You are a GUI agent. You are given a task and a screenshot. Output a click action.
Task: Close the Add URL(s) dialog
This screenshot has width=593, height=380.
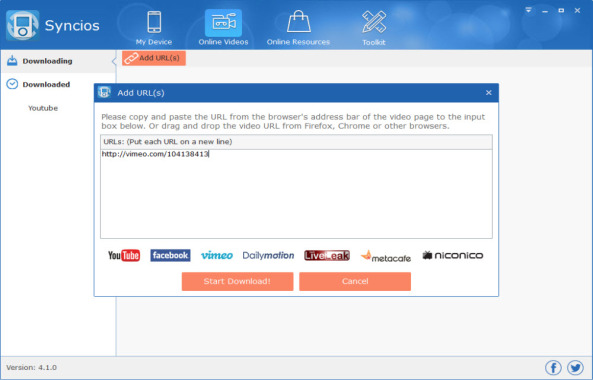[489, 93]
